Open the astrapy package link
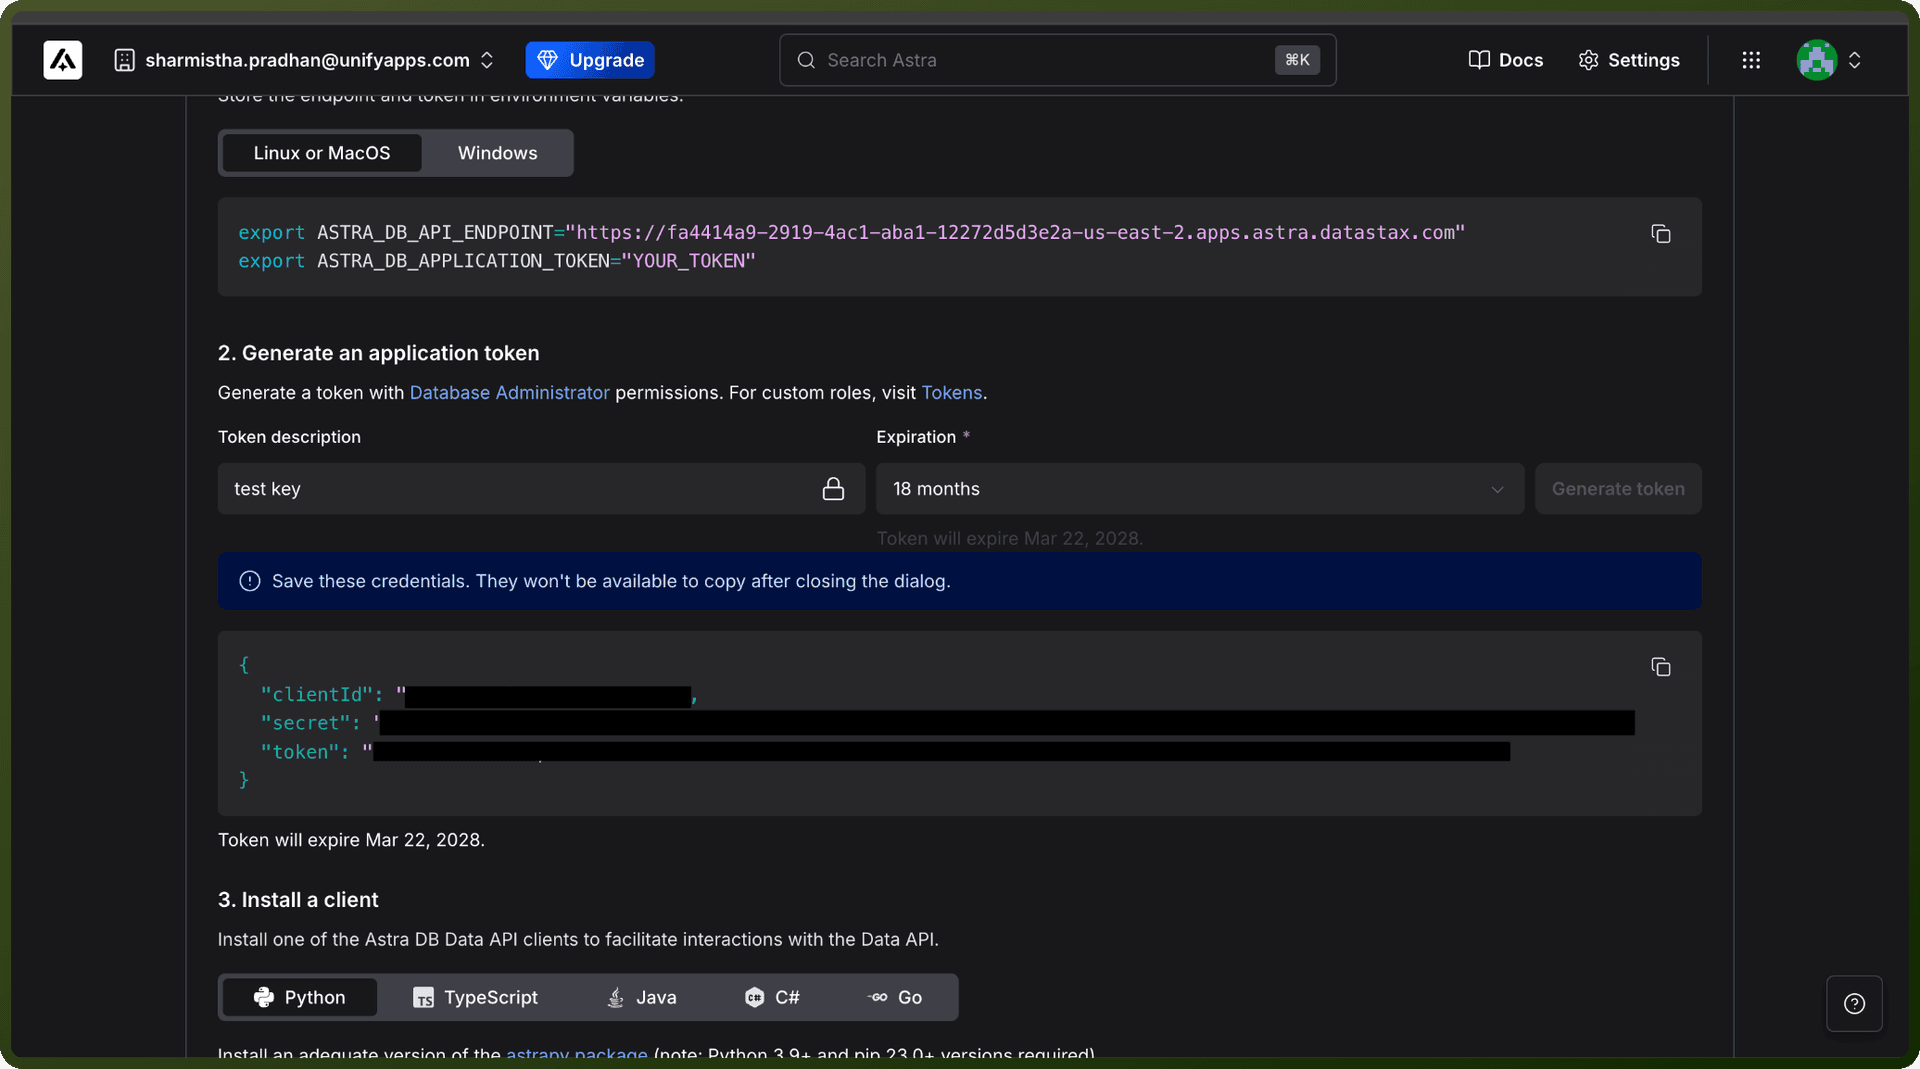This screenshot has width=1920, height=1069. [x=577, y=1053]
